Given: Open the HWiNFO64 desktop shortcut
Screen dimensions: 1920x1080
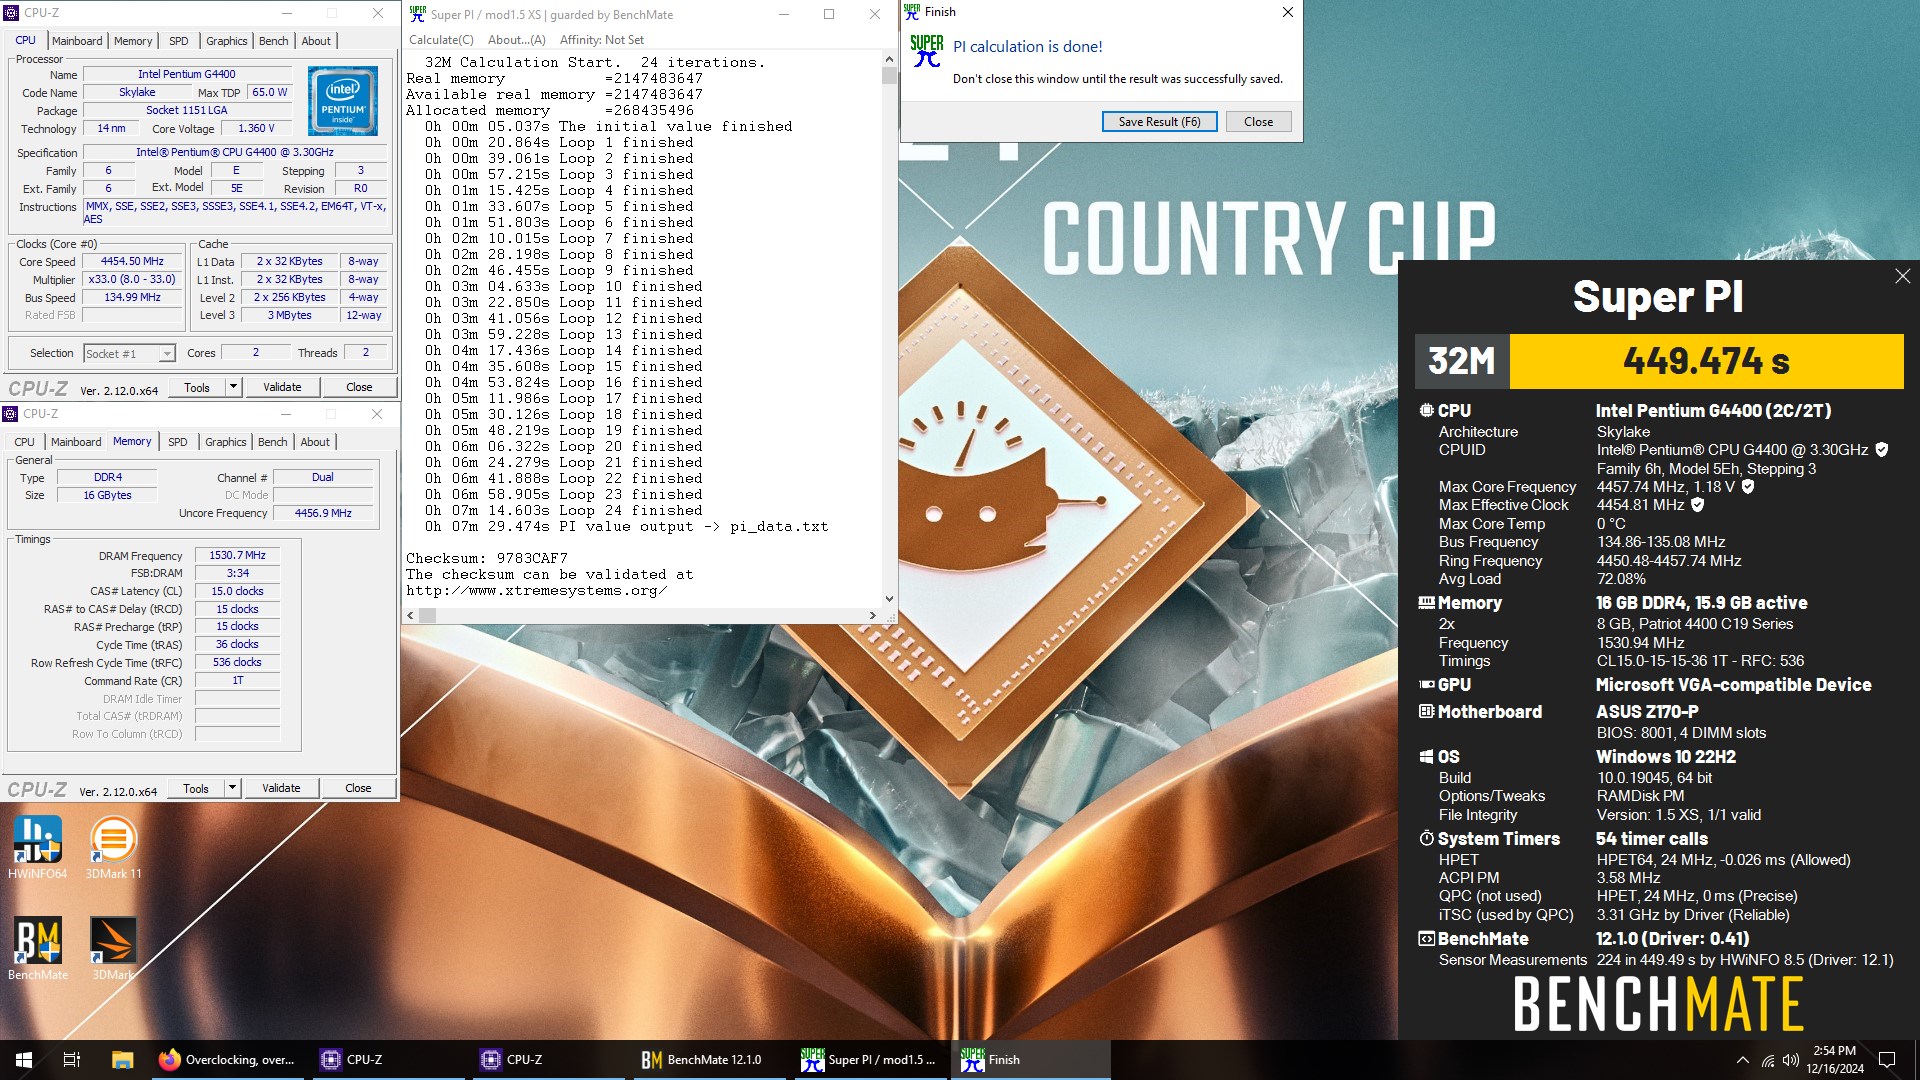Looking at the screenshot, I should coord(38,846).
